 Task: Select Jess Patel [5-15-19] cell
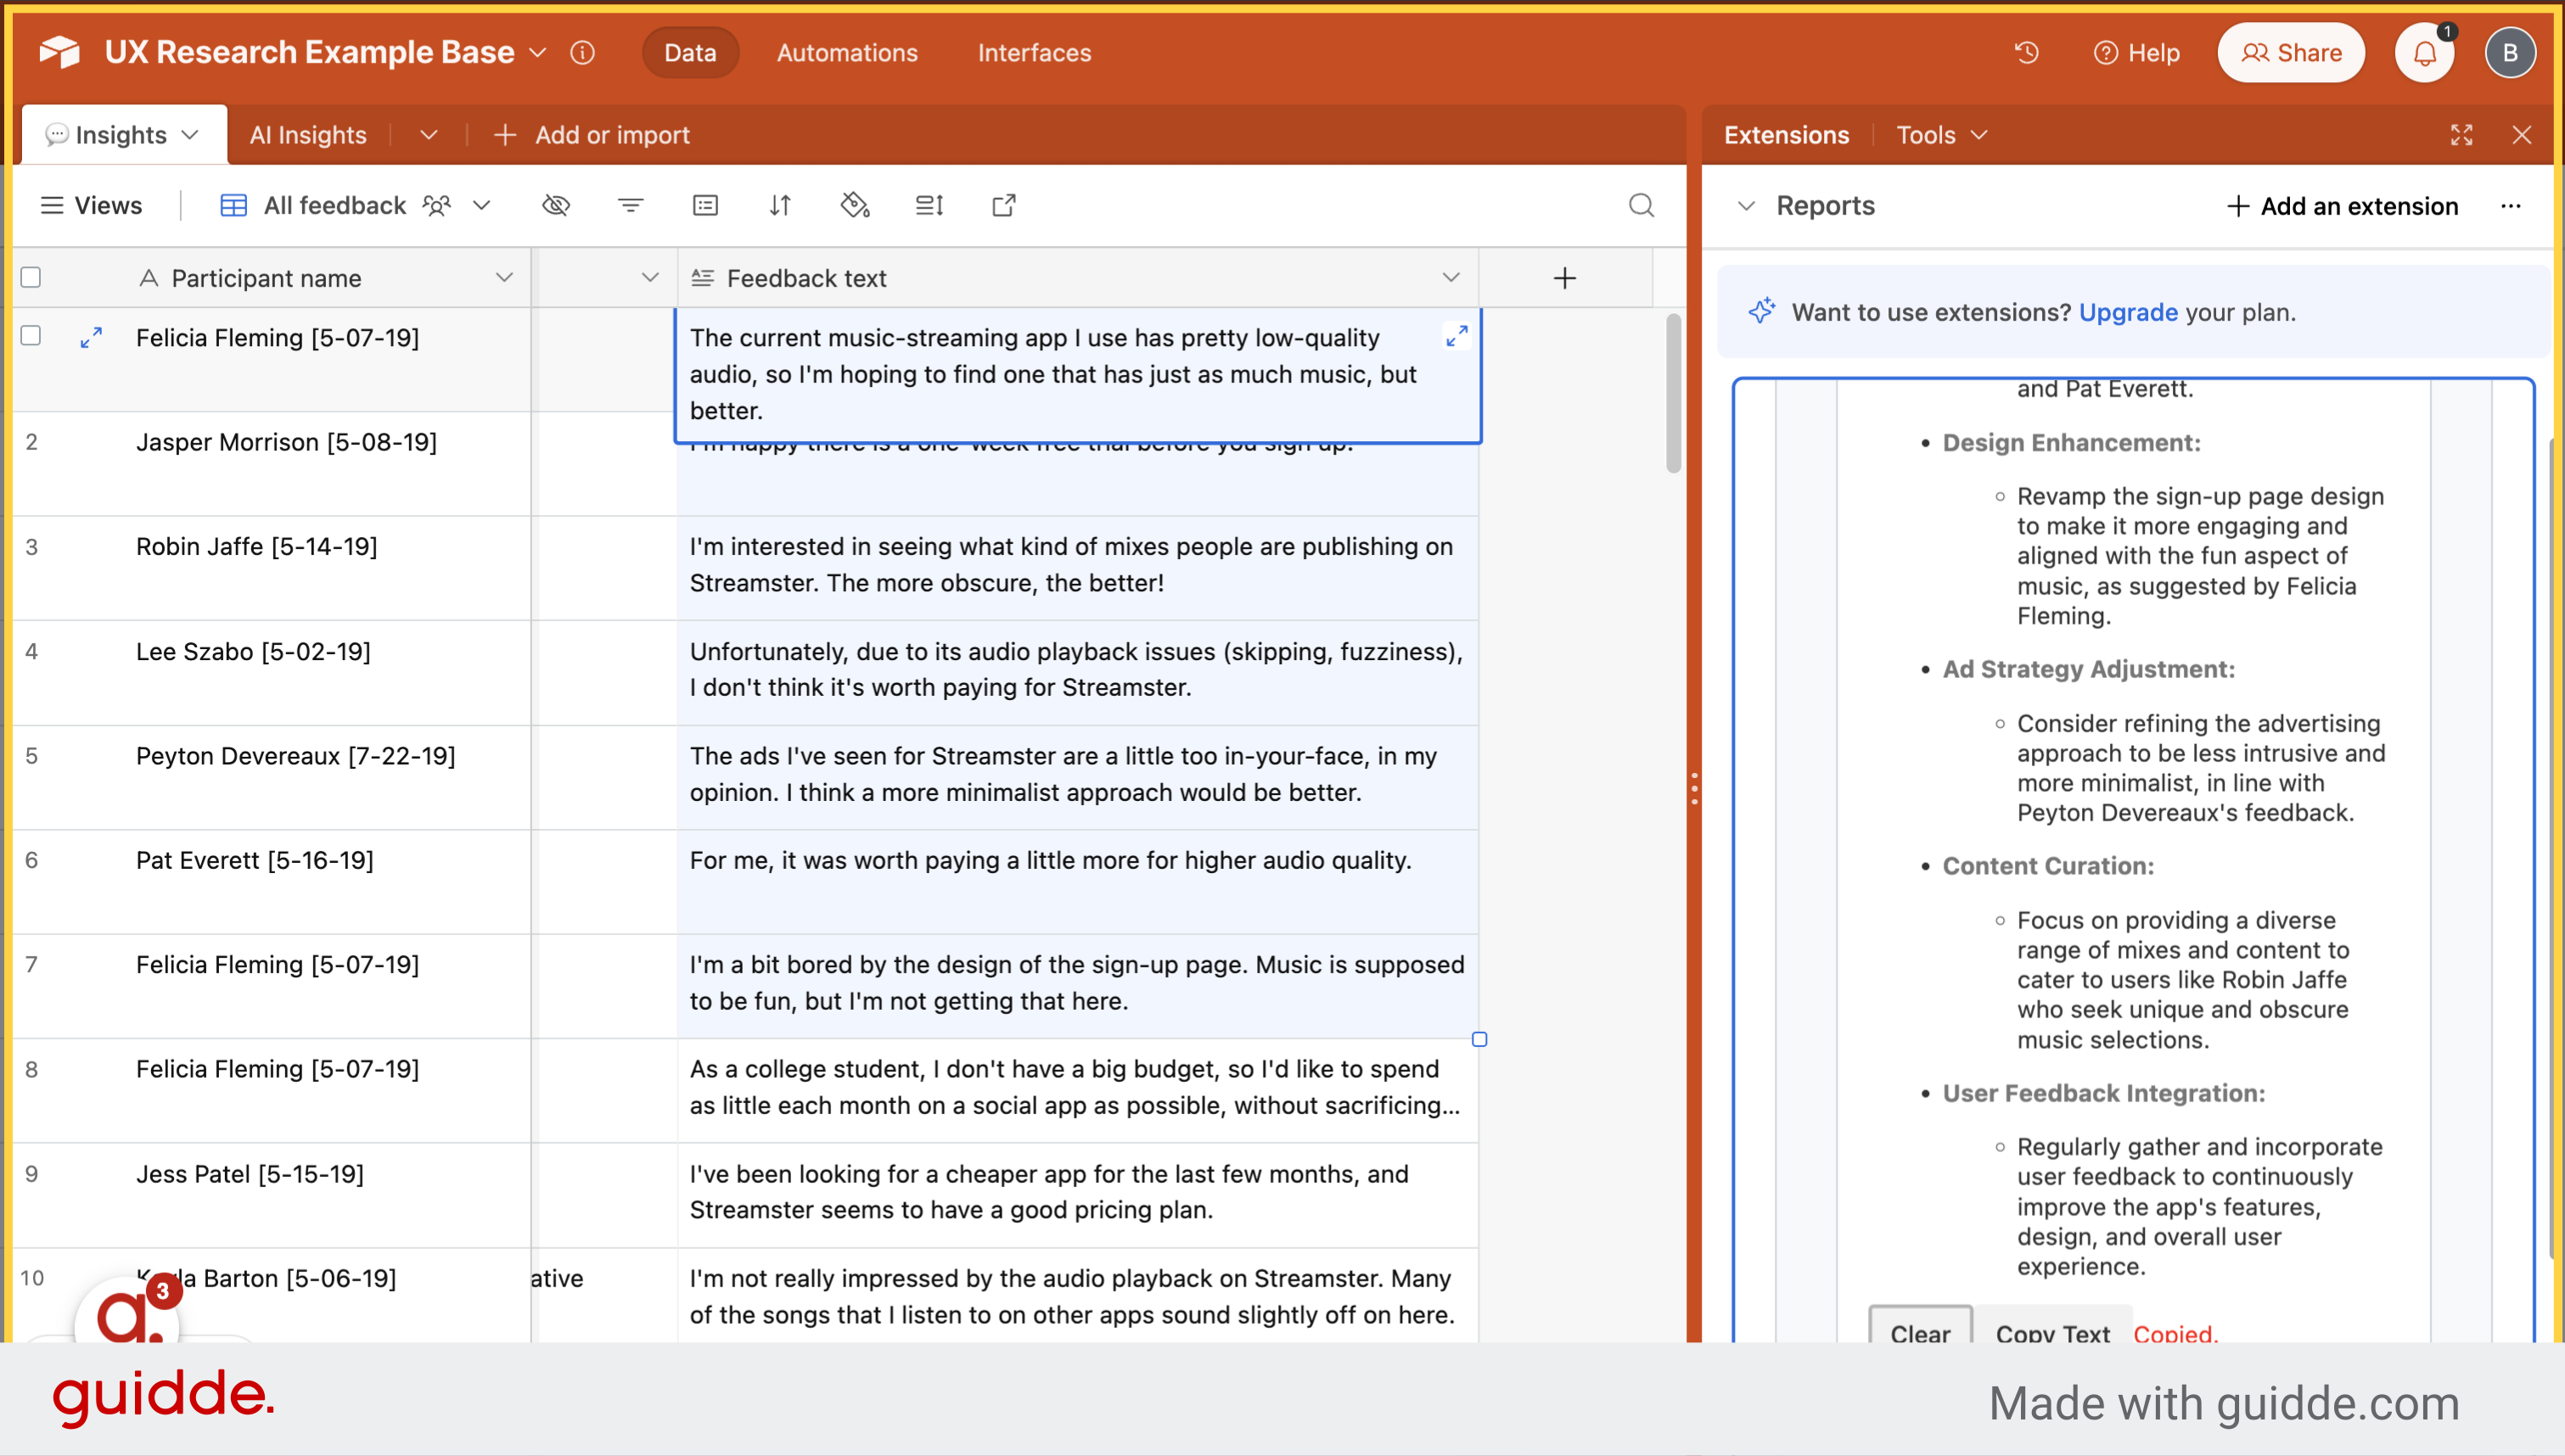click(x=272, y=1195)
